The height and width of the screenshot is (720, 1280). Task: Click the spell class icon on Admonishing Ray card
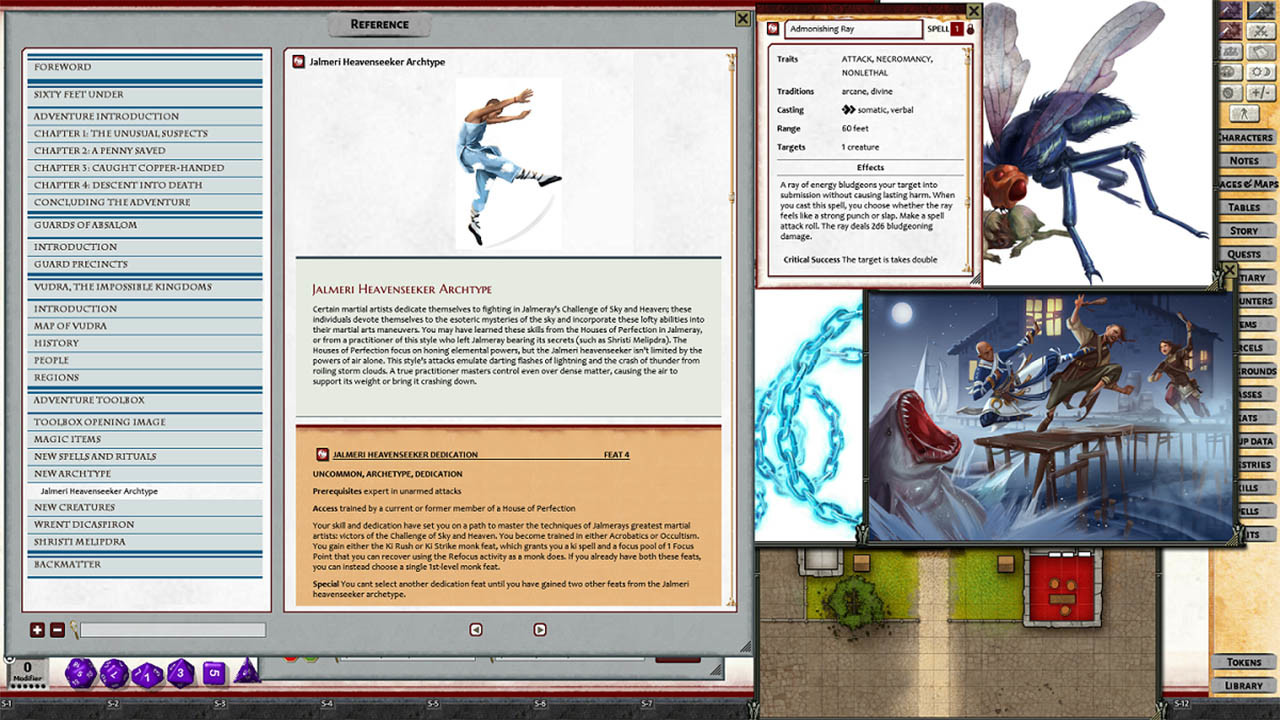pyautogui.click(x=772, y=29)
